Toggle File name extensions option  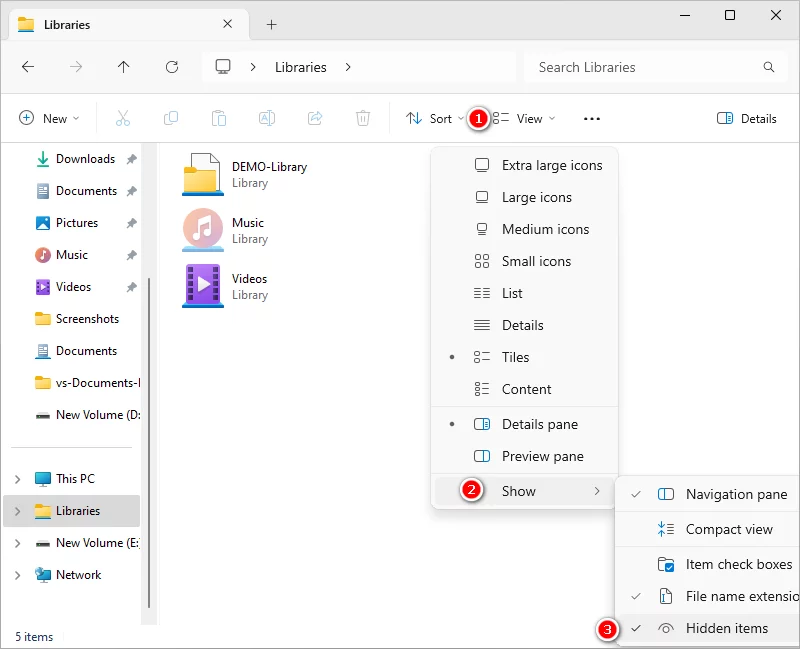point(707,596)
